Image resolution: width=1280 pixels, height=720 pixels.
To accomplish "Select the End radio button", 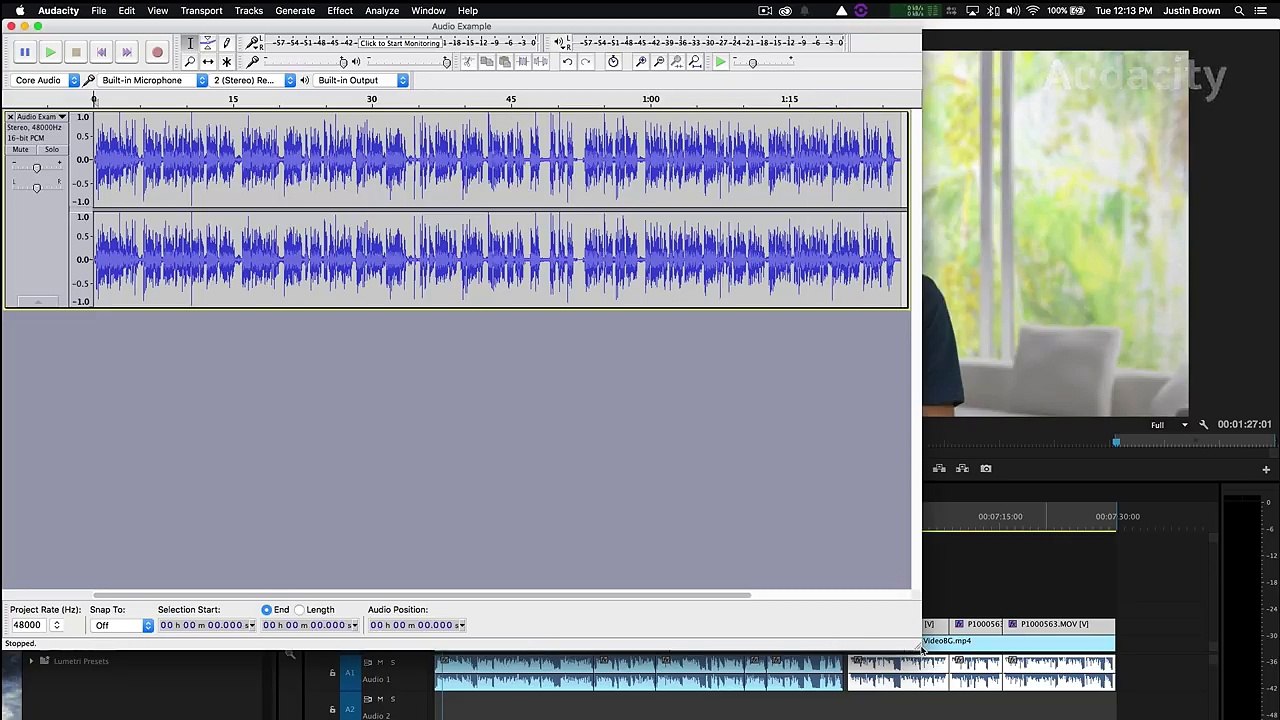I will click(266, 610).
